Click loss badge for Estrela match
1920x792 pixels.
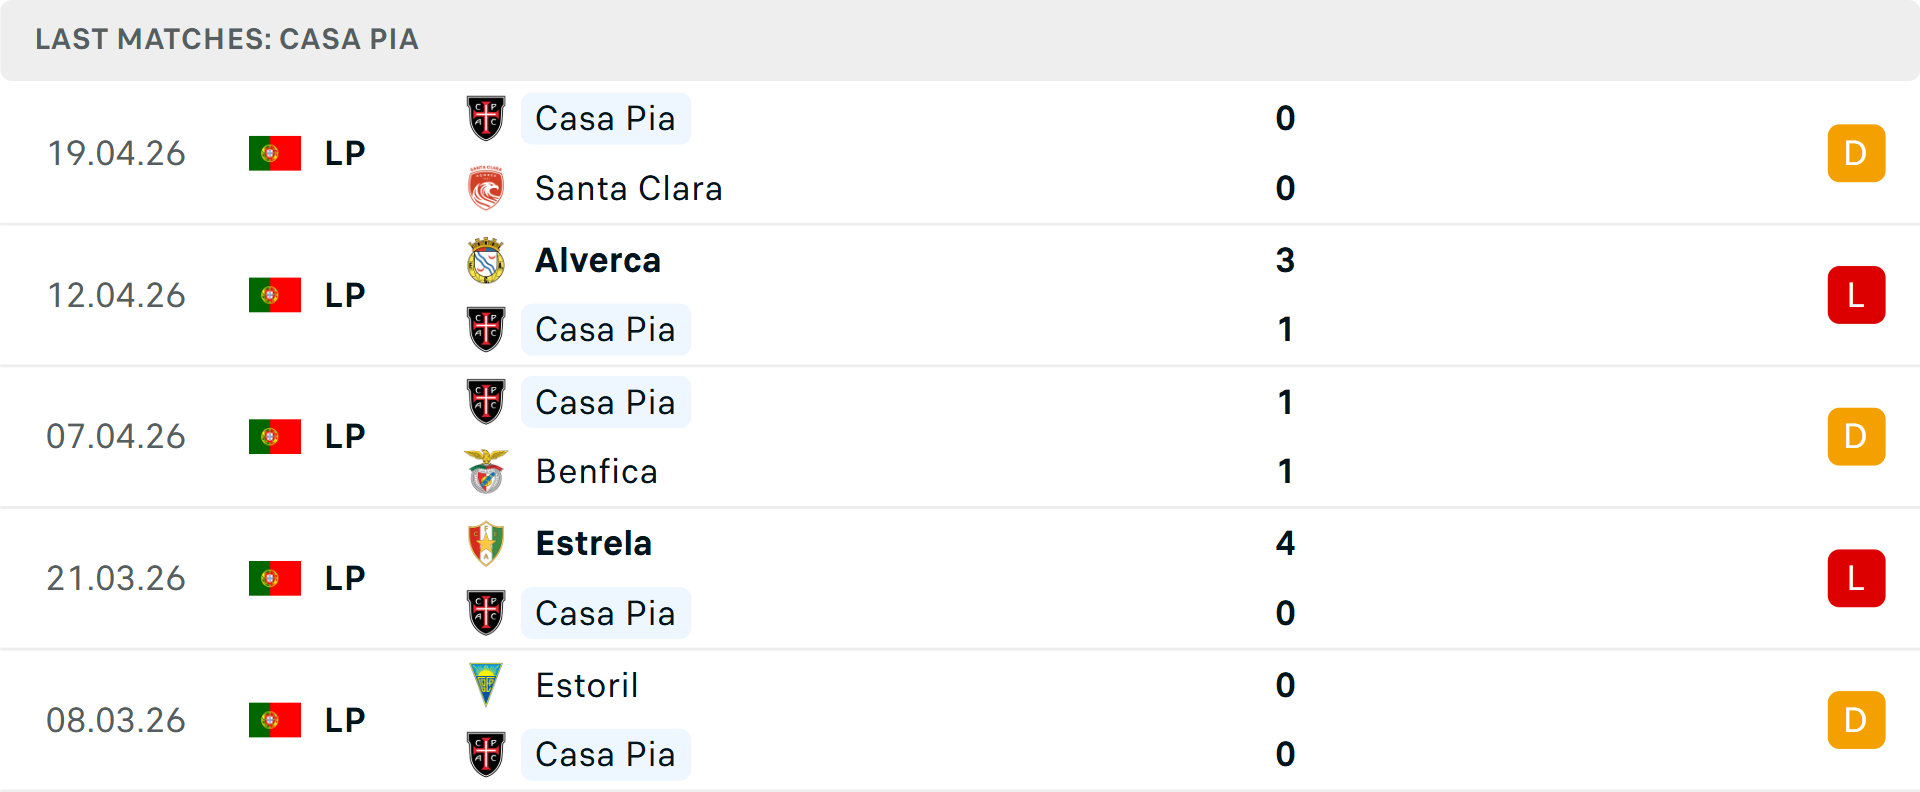click(x=1856, y=578)
